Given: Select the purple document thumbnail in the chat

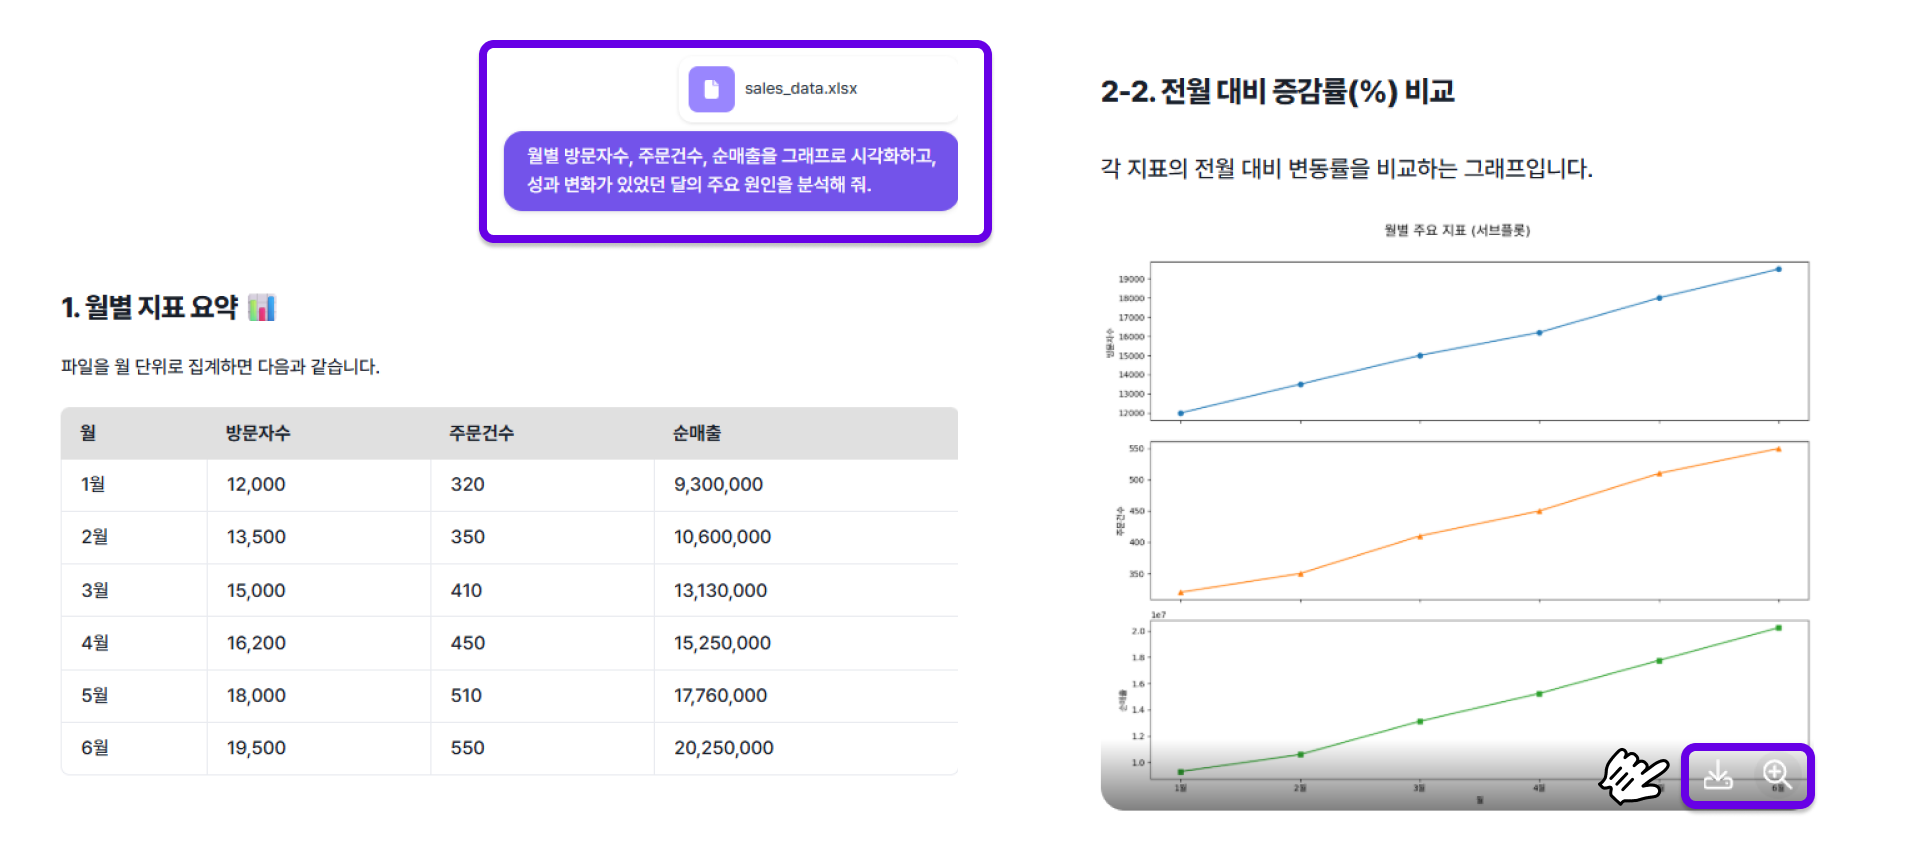Looking at the screenshot, I should [711, 88].
